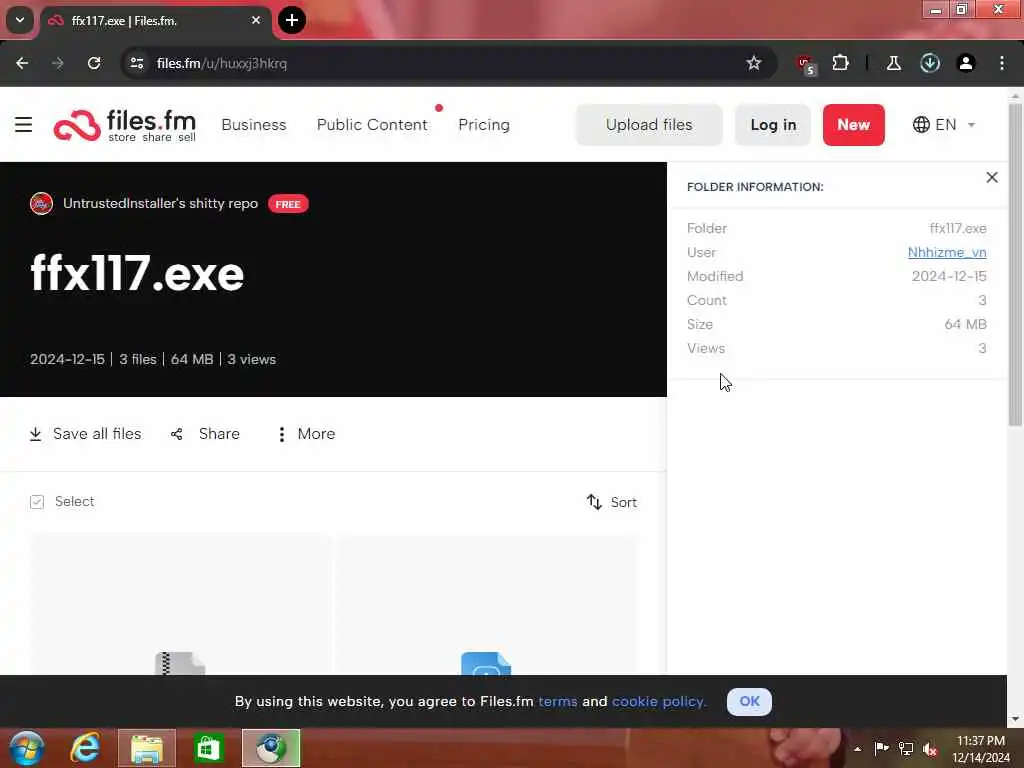Click the red New button

[853, 124]
